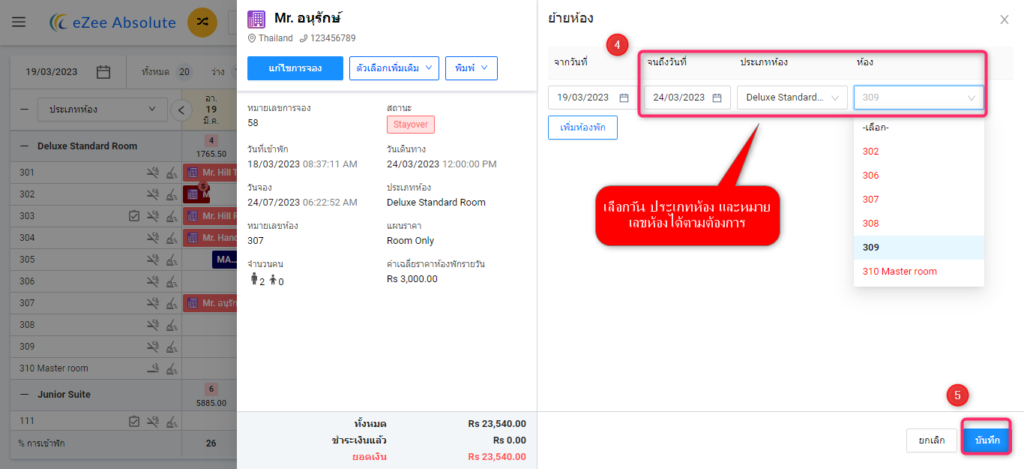Image resolution: width=1024 pixels, height=469 pixels.
Task: Open the Mr. Hill R booking on room 303
Action: pyautogui.click(x=210, y=216)
